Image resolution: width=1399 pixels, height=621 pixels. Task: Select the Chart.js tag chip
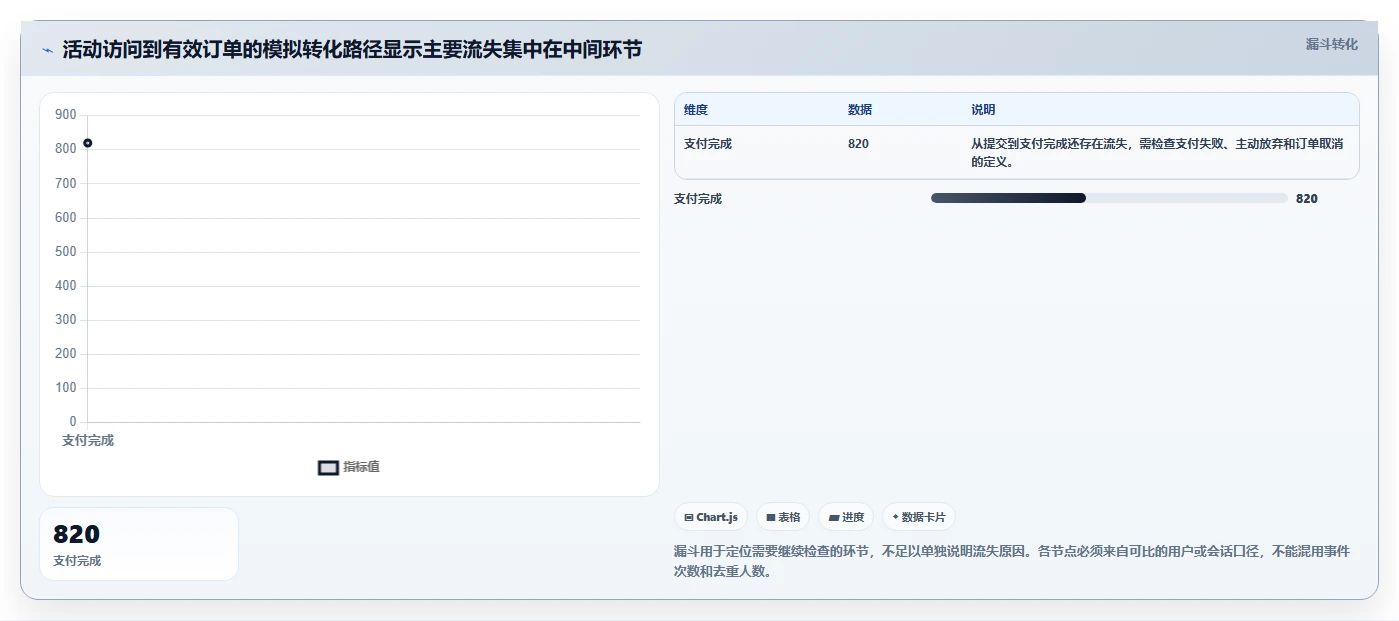pyautogui.click(x=711, y=517)
